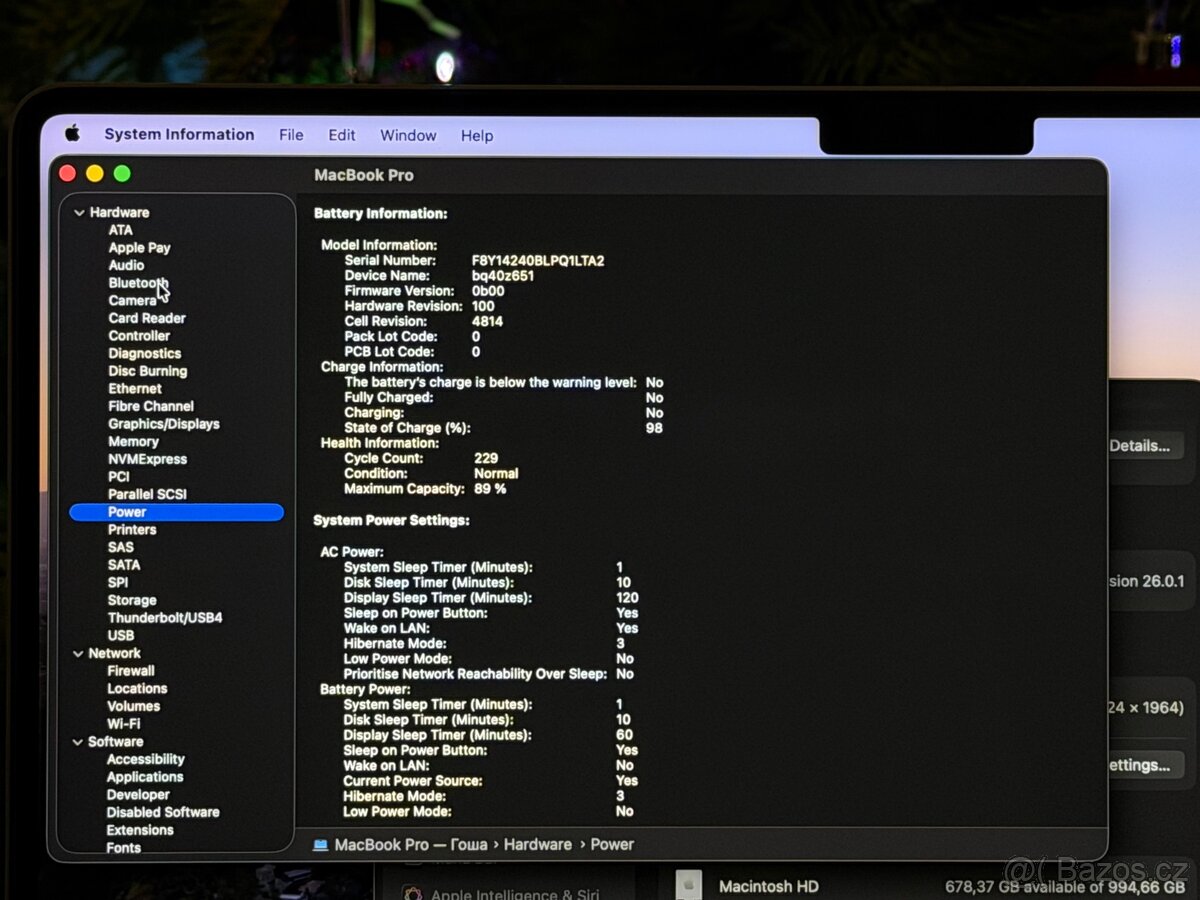
Task: Select Fibre Channel in the sidebar
Action: pyautogui.click(x=151, y=406)
